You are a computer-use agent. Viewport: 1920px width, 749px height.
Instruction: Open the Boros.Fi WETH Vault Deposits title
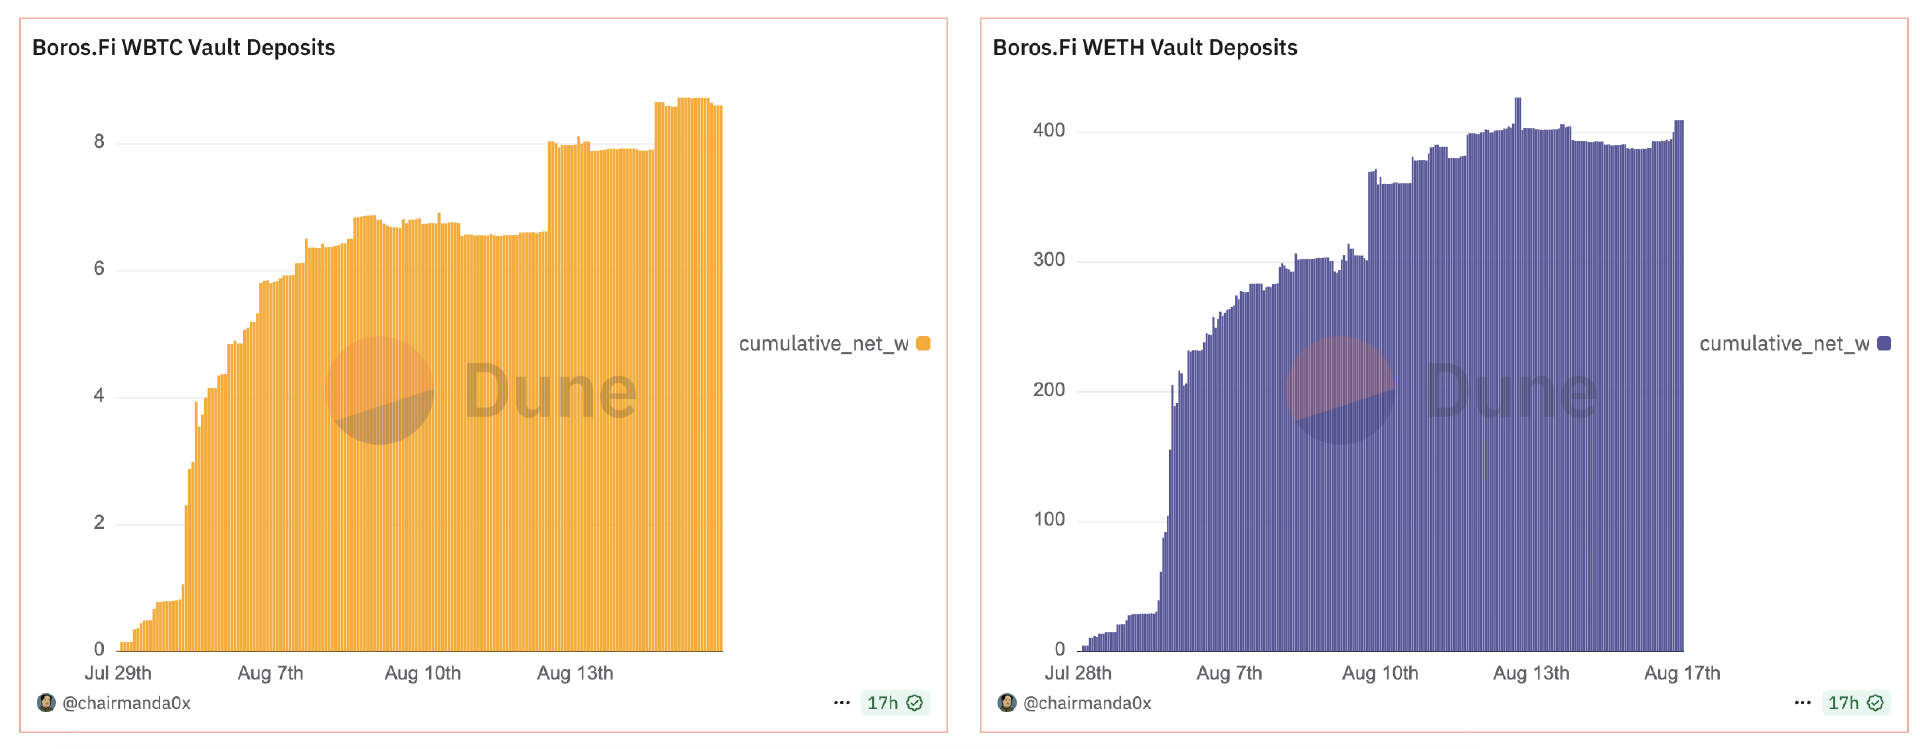(x=1145, y=48)
